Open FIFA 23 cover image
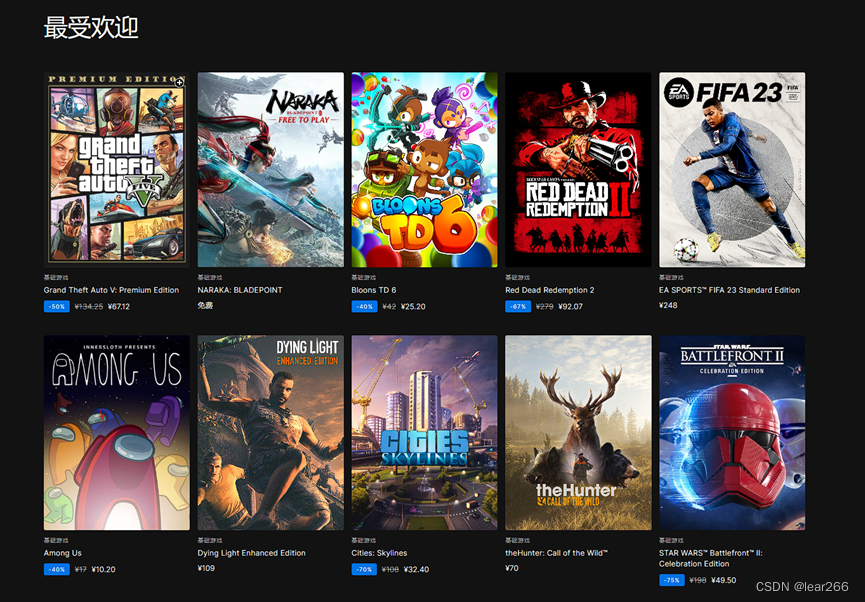This screenshot has height=602, width=865. click(x=732, y=169)
